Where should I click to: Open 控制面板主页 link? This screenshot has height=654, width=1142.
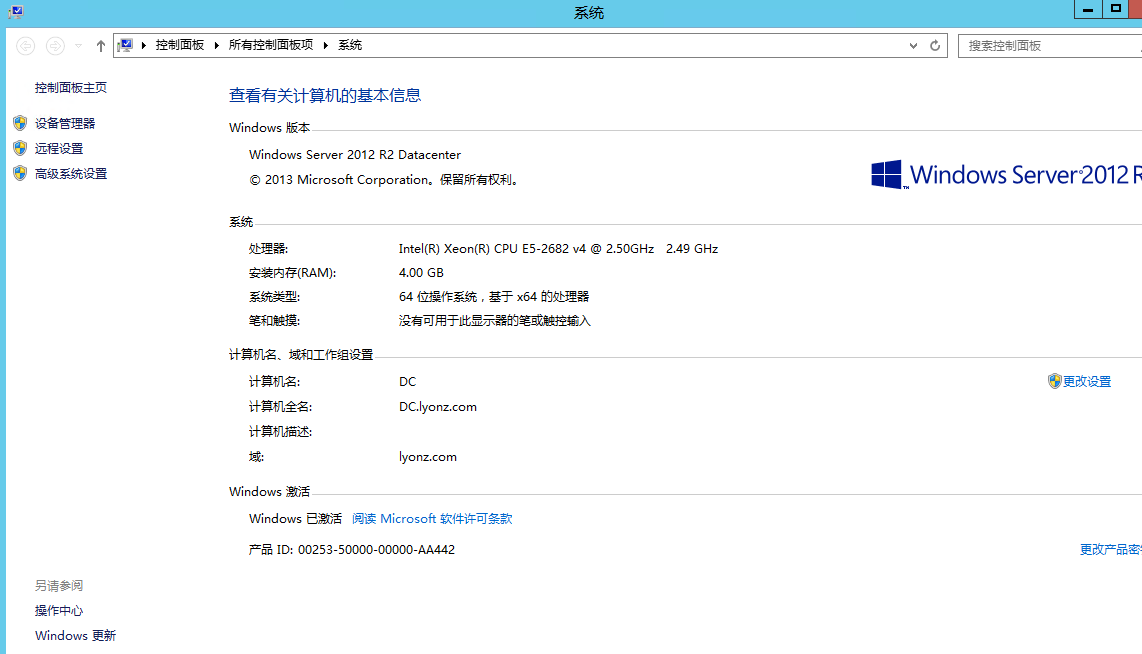pyautogui.click(x=71, y=87)
